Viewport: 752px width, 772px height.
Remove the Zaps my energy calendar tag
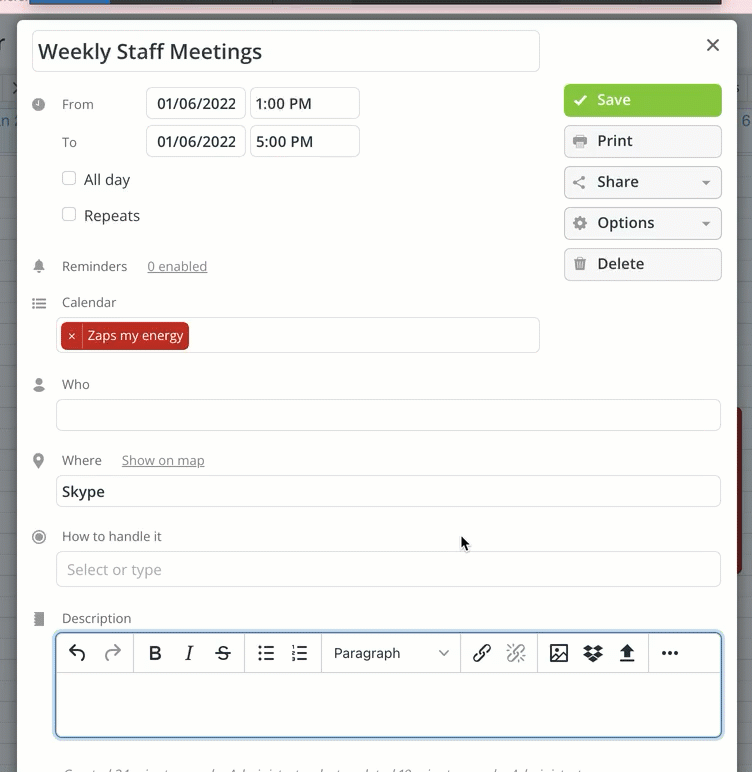(x=72, y=336)
